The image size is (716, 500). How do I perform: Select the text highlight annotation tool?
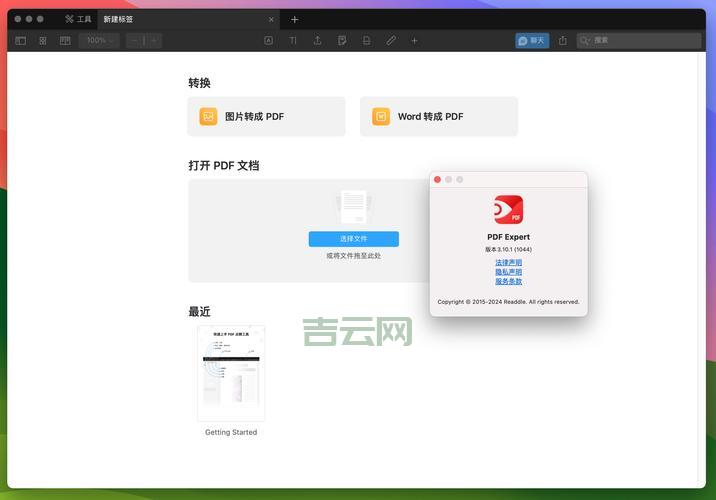click(268, 41)
